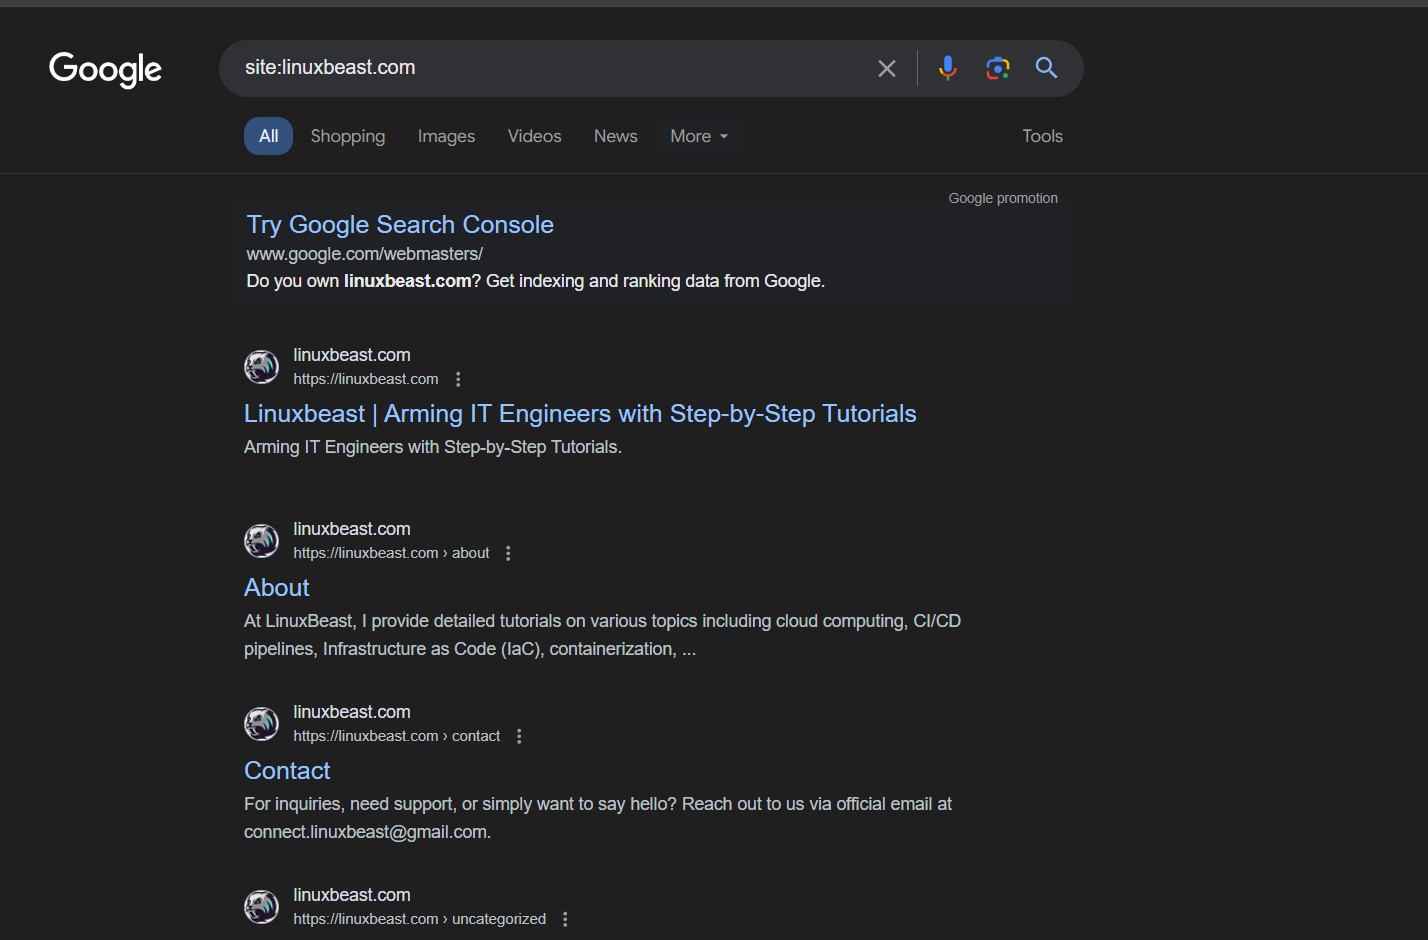Clear the search query with the X icon
The width and height of the screenshot is (1428, 940).
[x=886, y=68]
